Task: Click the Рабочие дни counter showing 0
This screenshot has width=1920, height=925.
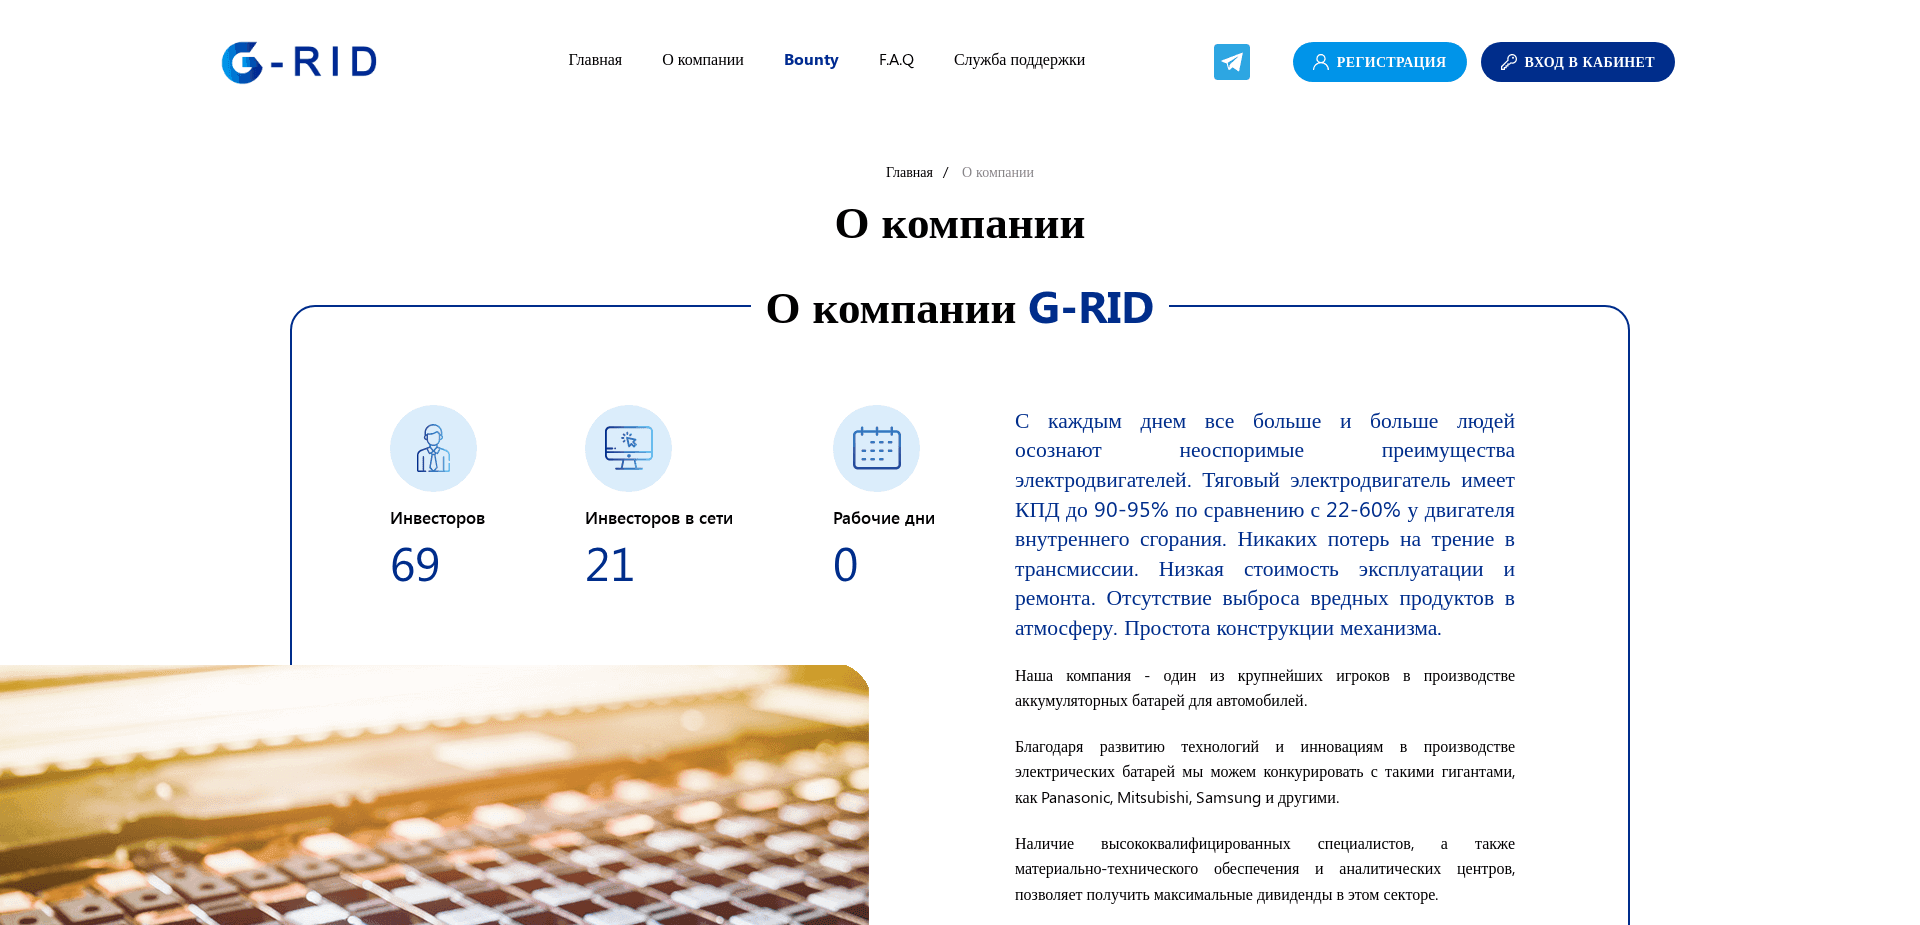Action: pos(845,565)
